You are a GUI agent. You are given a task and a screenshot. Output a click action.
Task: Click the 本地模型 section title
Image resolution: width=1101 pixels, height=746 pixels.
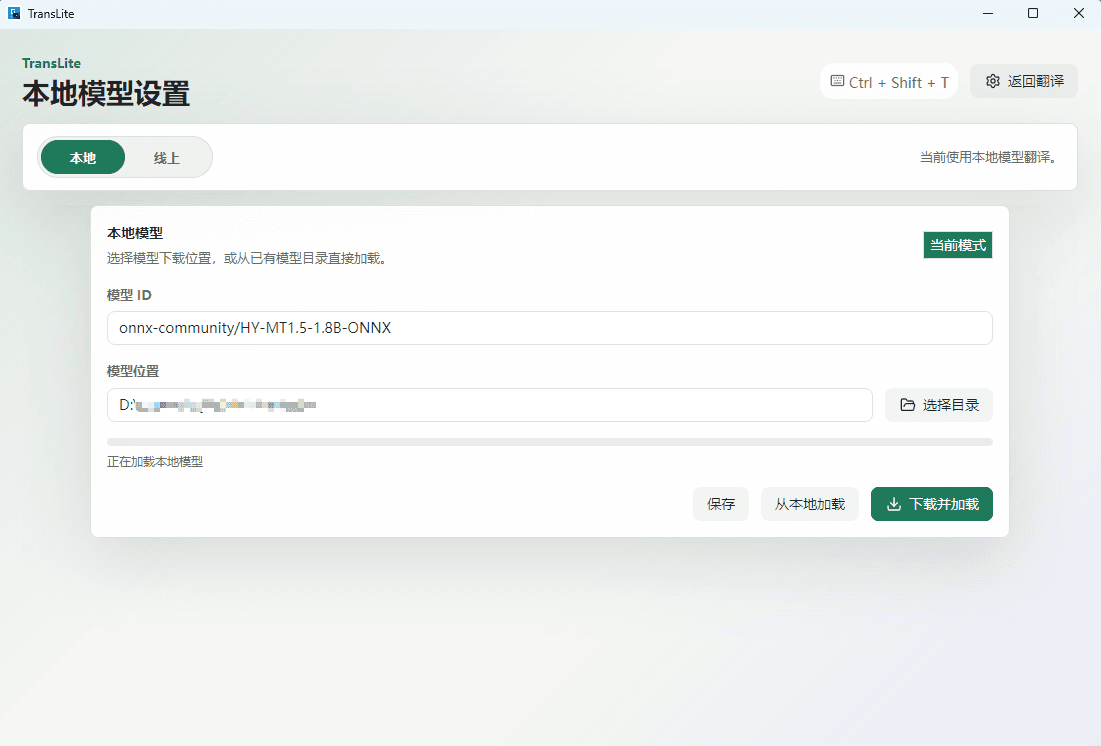coord(135,233)
